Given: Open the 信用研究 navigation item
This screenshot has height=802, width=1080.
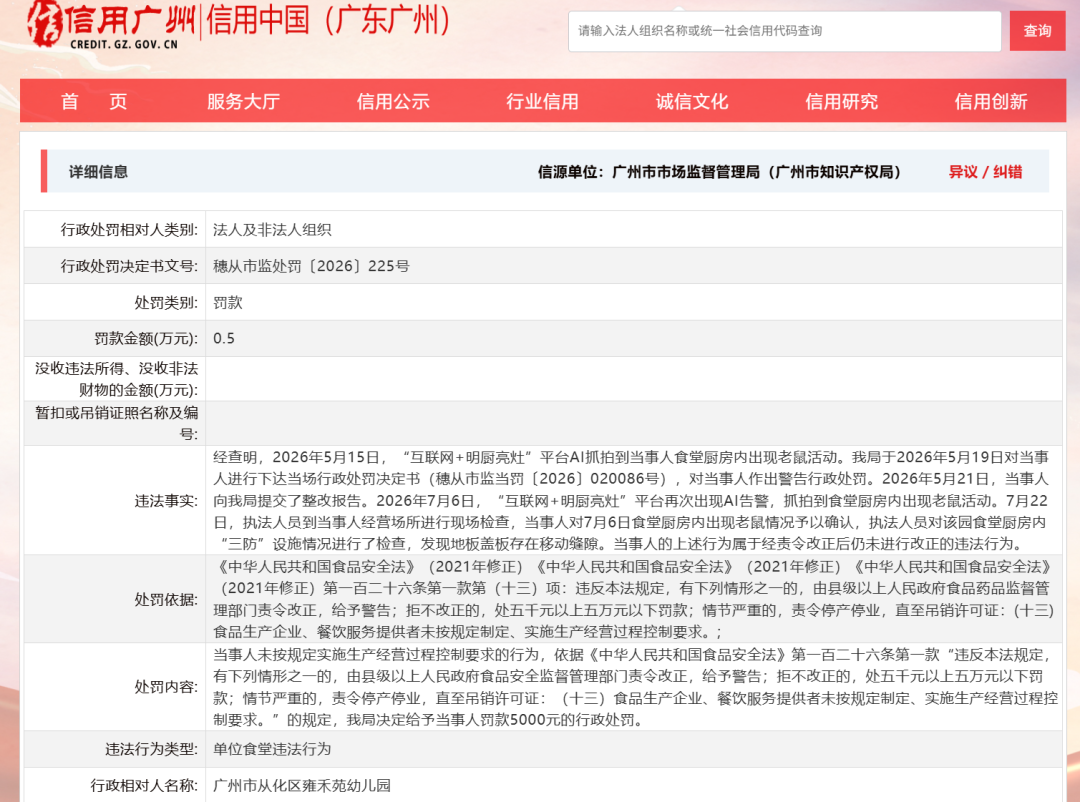Looking at the screenshot, I should click(841, 101).
